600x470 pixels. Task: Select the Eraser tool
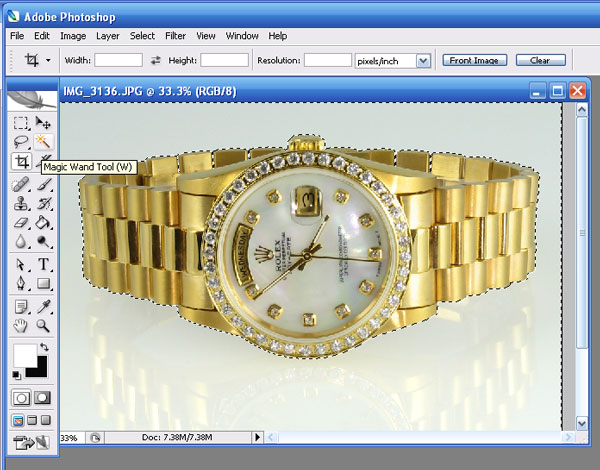[21, 223]
